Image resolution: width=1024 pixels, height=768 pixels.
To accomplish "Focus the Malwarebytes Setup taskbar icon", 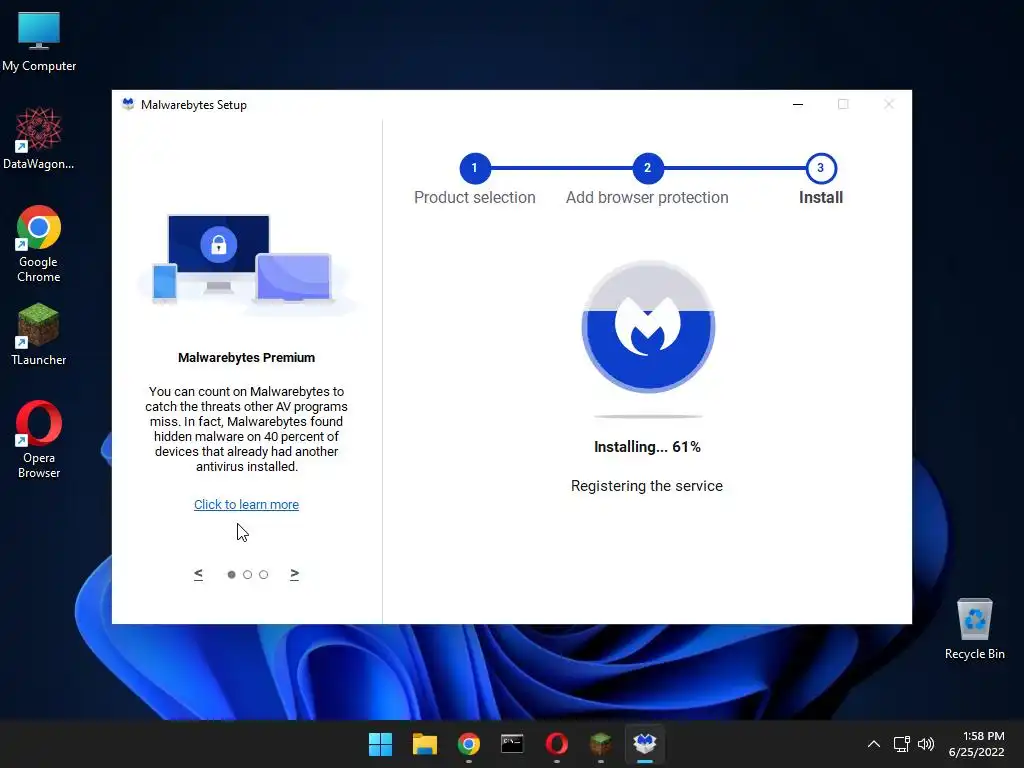I will click(645, 743).
